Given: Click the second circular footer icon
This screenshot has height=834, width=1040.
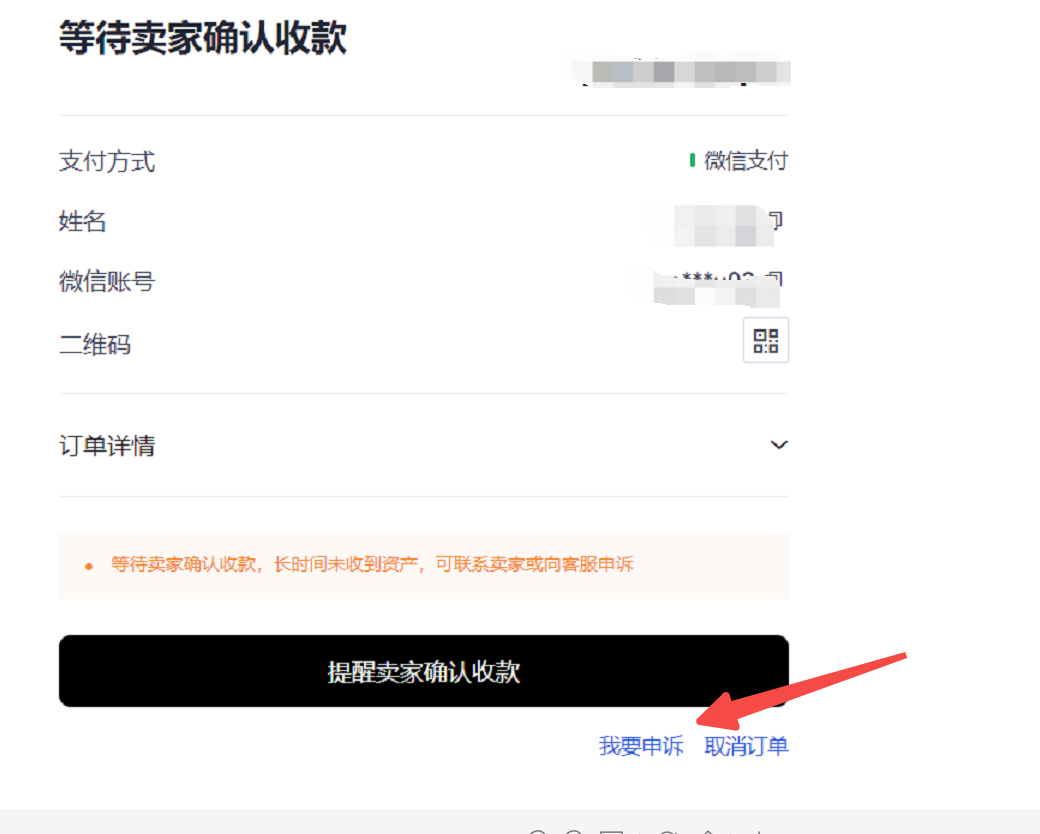Looking at the screenshot, I should click(x=574, y=831).
